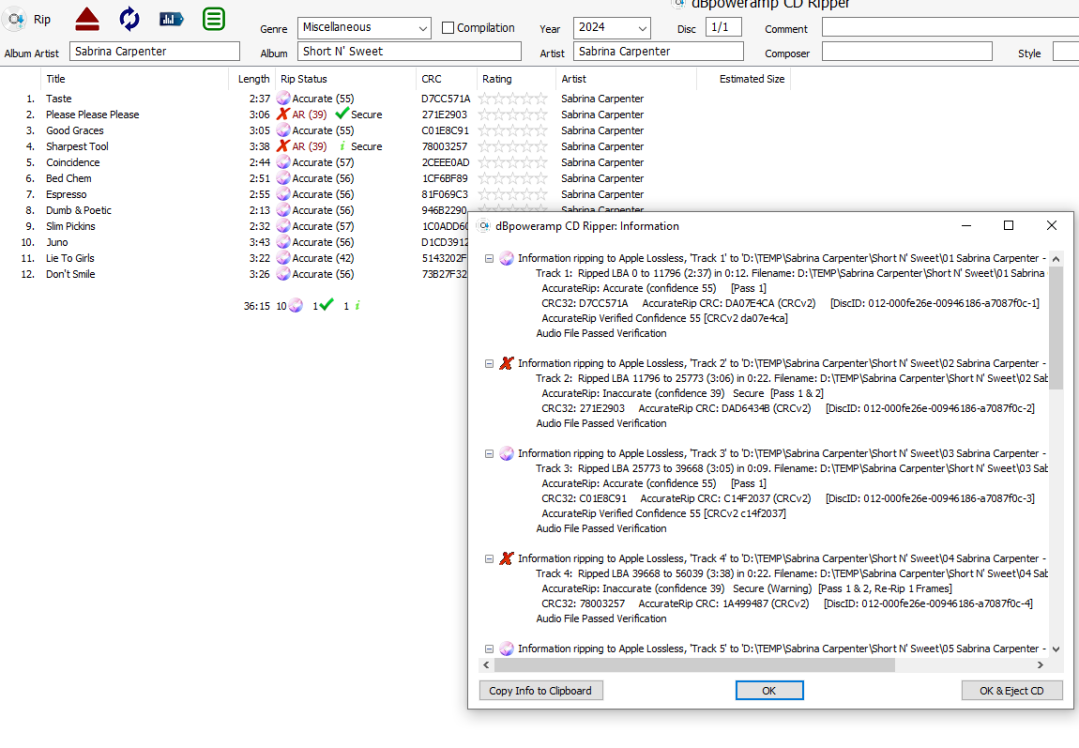Open the Year dropdown
Image resolution: width=1079 pixels, height=748 pixels.
click(612, 28)
